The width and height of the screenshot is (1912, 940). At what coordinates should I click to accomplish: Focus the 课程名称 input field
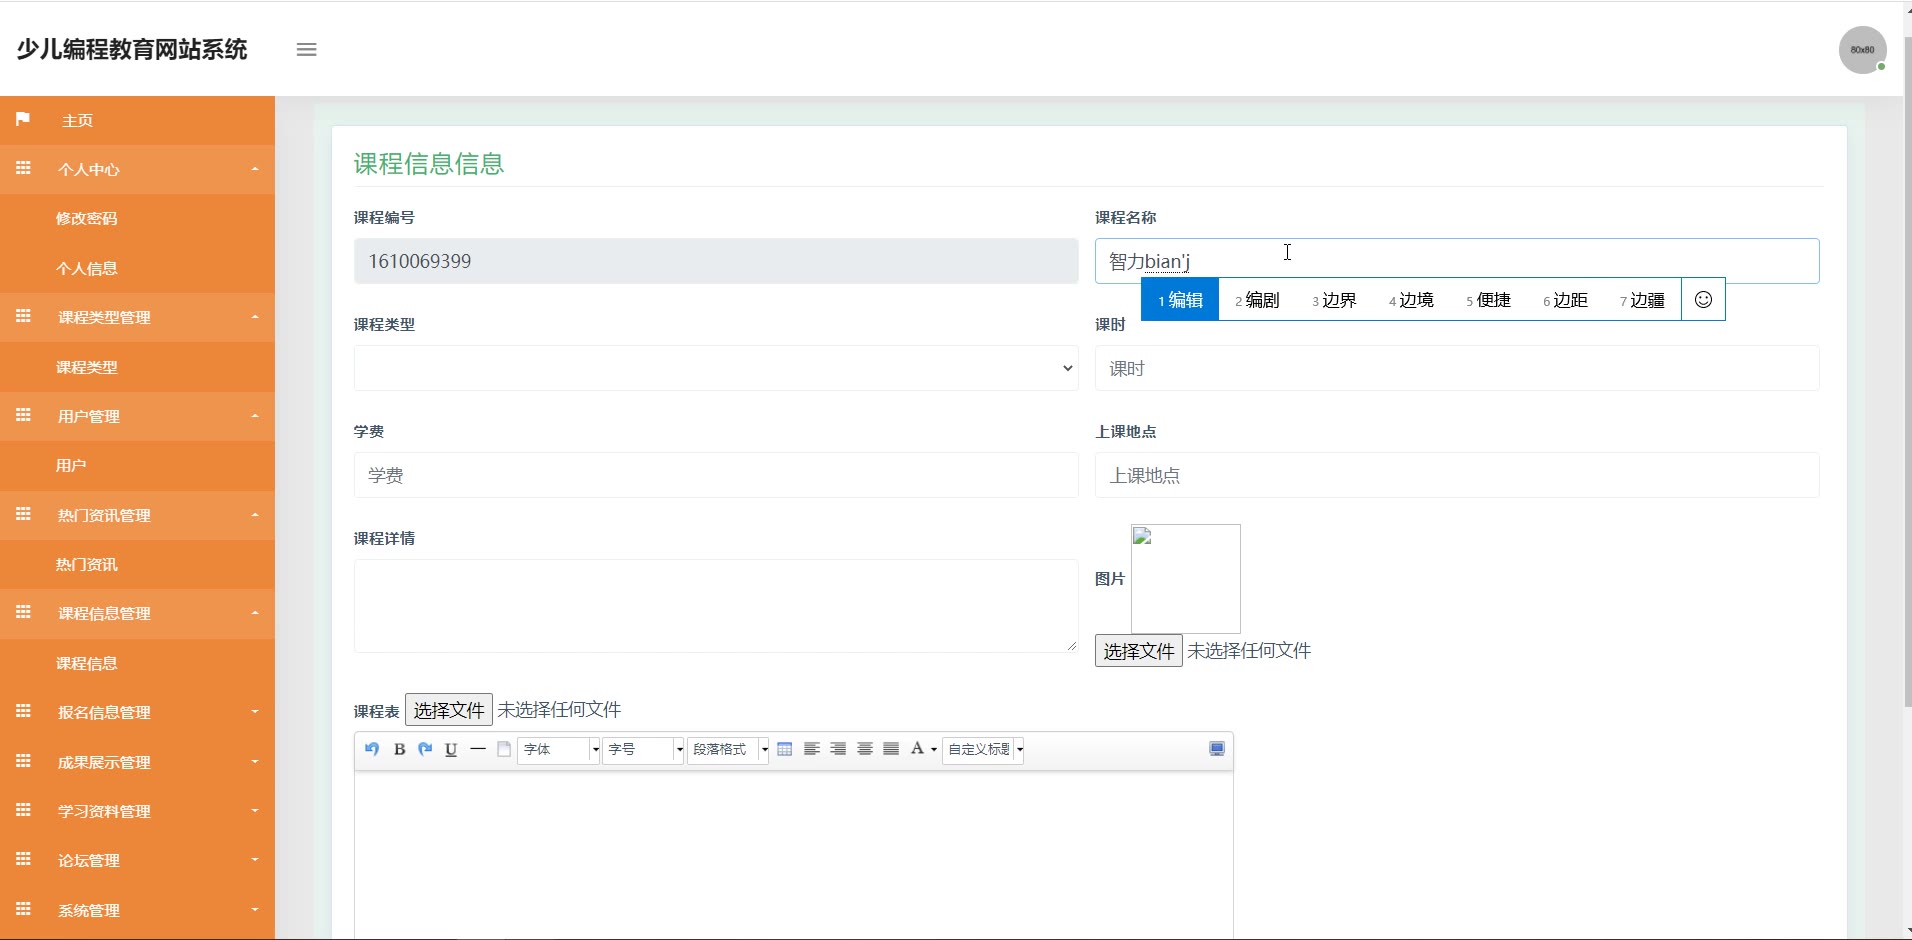pyautogui.click(x=1457, y=261)
